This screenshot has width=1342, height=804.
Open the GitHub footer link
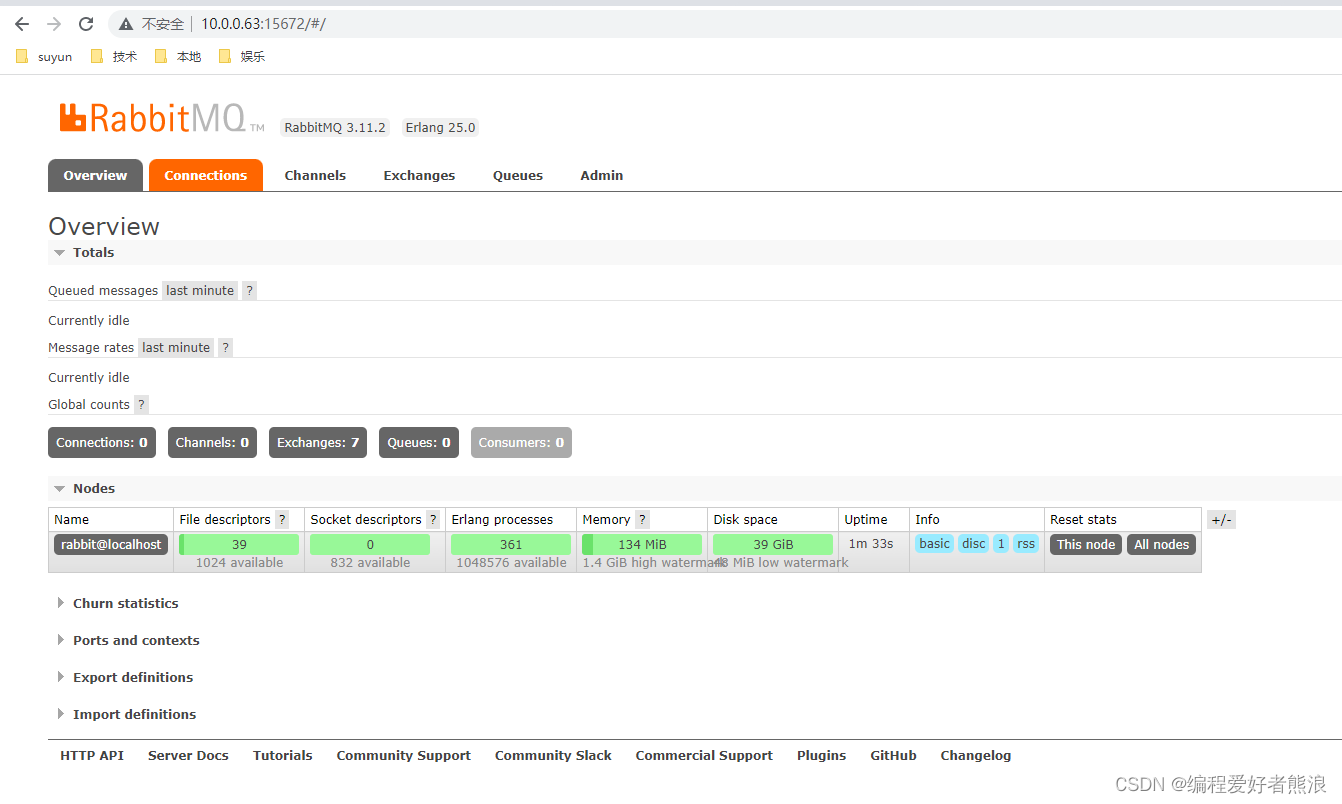coord(894,756)
